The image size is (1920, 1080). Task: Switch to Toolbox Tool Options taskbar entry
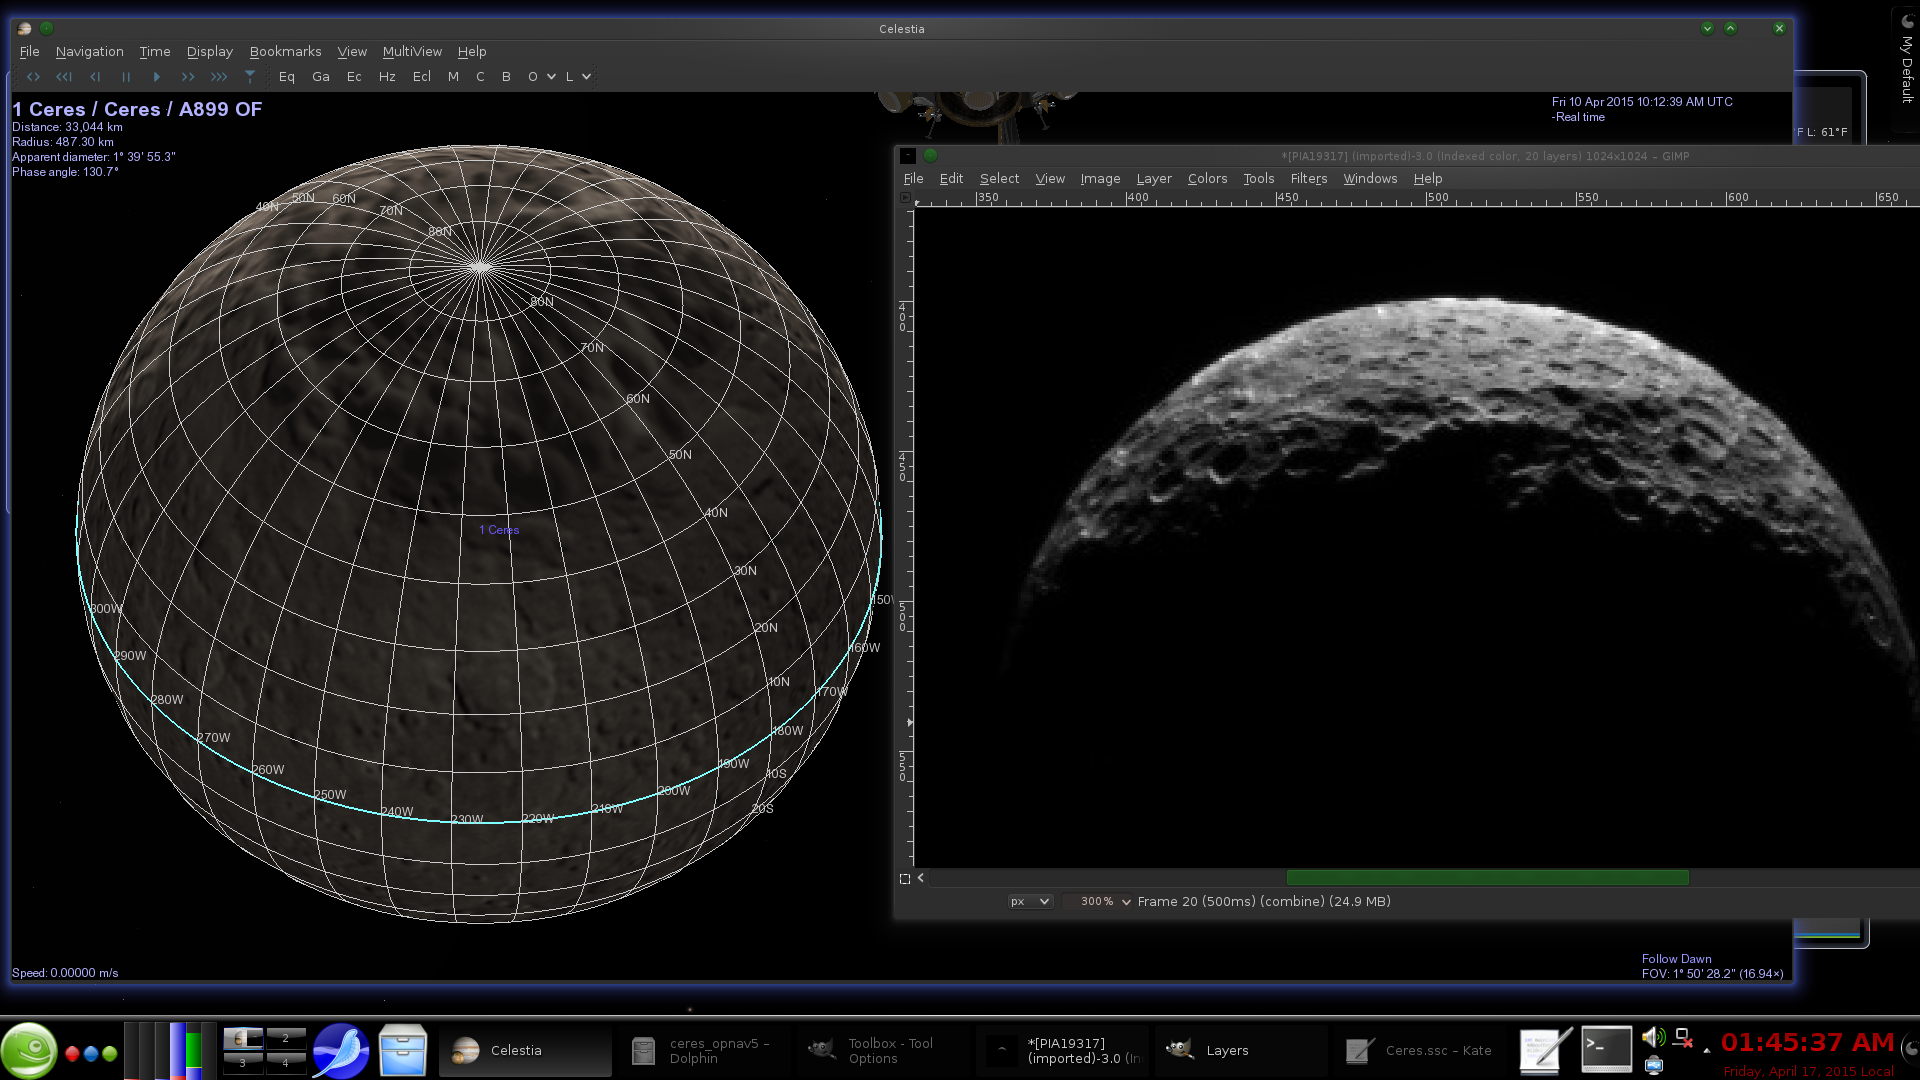point(883,1051)
